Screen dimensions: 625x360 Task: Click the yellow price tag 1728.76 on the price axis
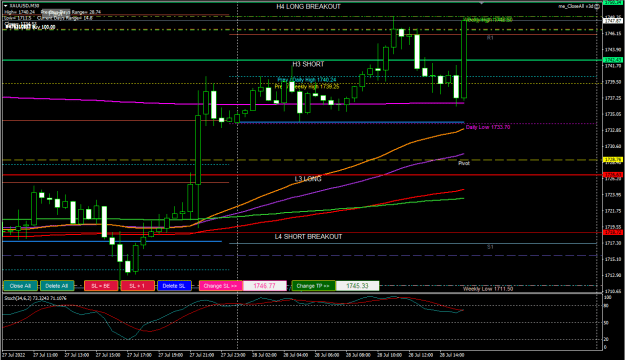[613, 160]
